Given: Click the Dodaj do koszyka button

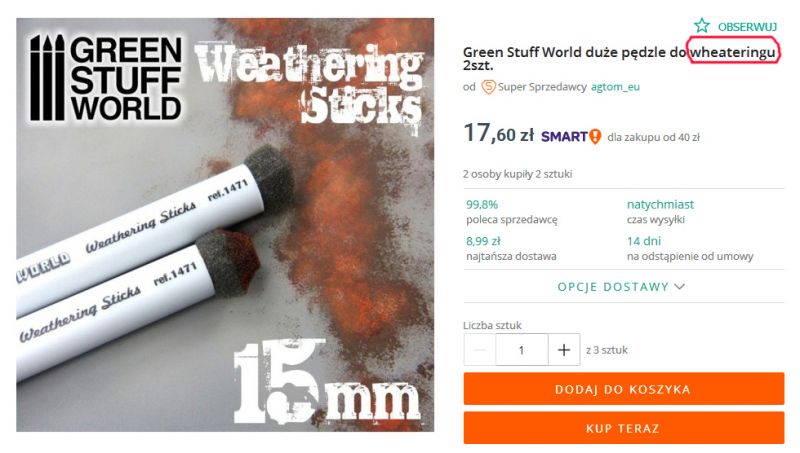Looking at the screenshot, I should pos(623,389).
